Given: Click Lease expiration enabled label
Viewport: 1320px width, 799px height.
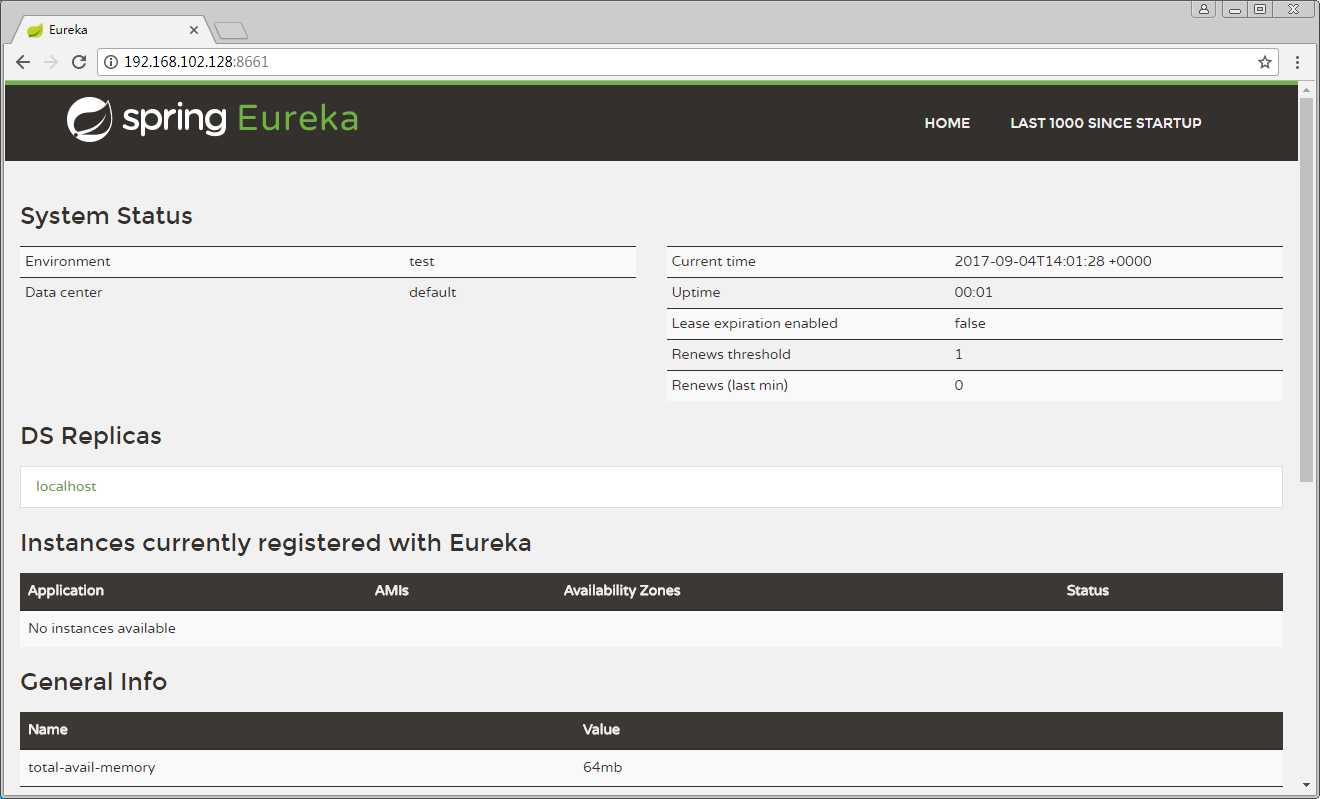Looking at the screenshot, I should pos(755,323).
